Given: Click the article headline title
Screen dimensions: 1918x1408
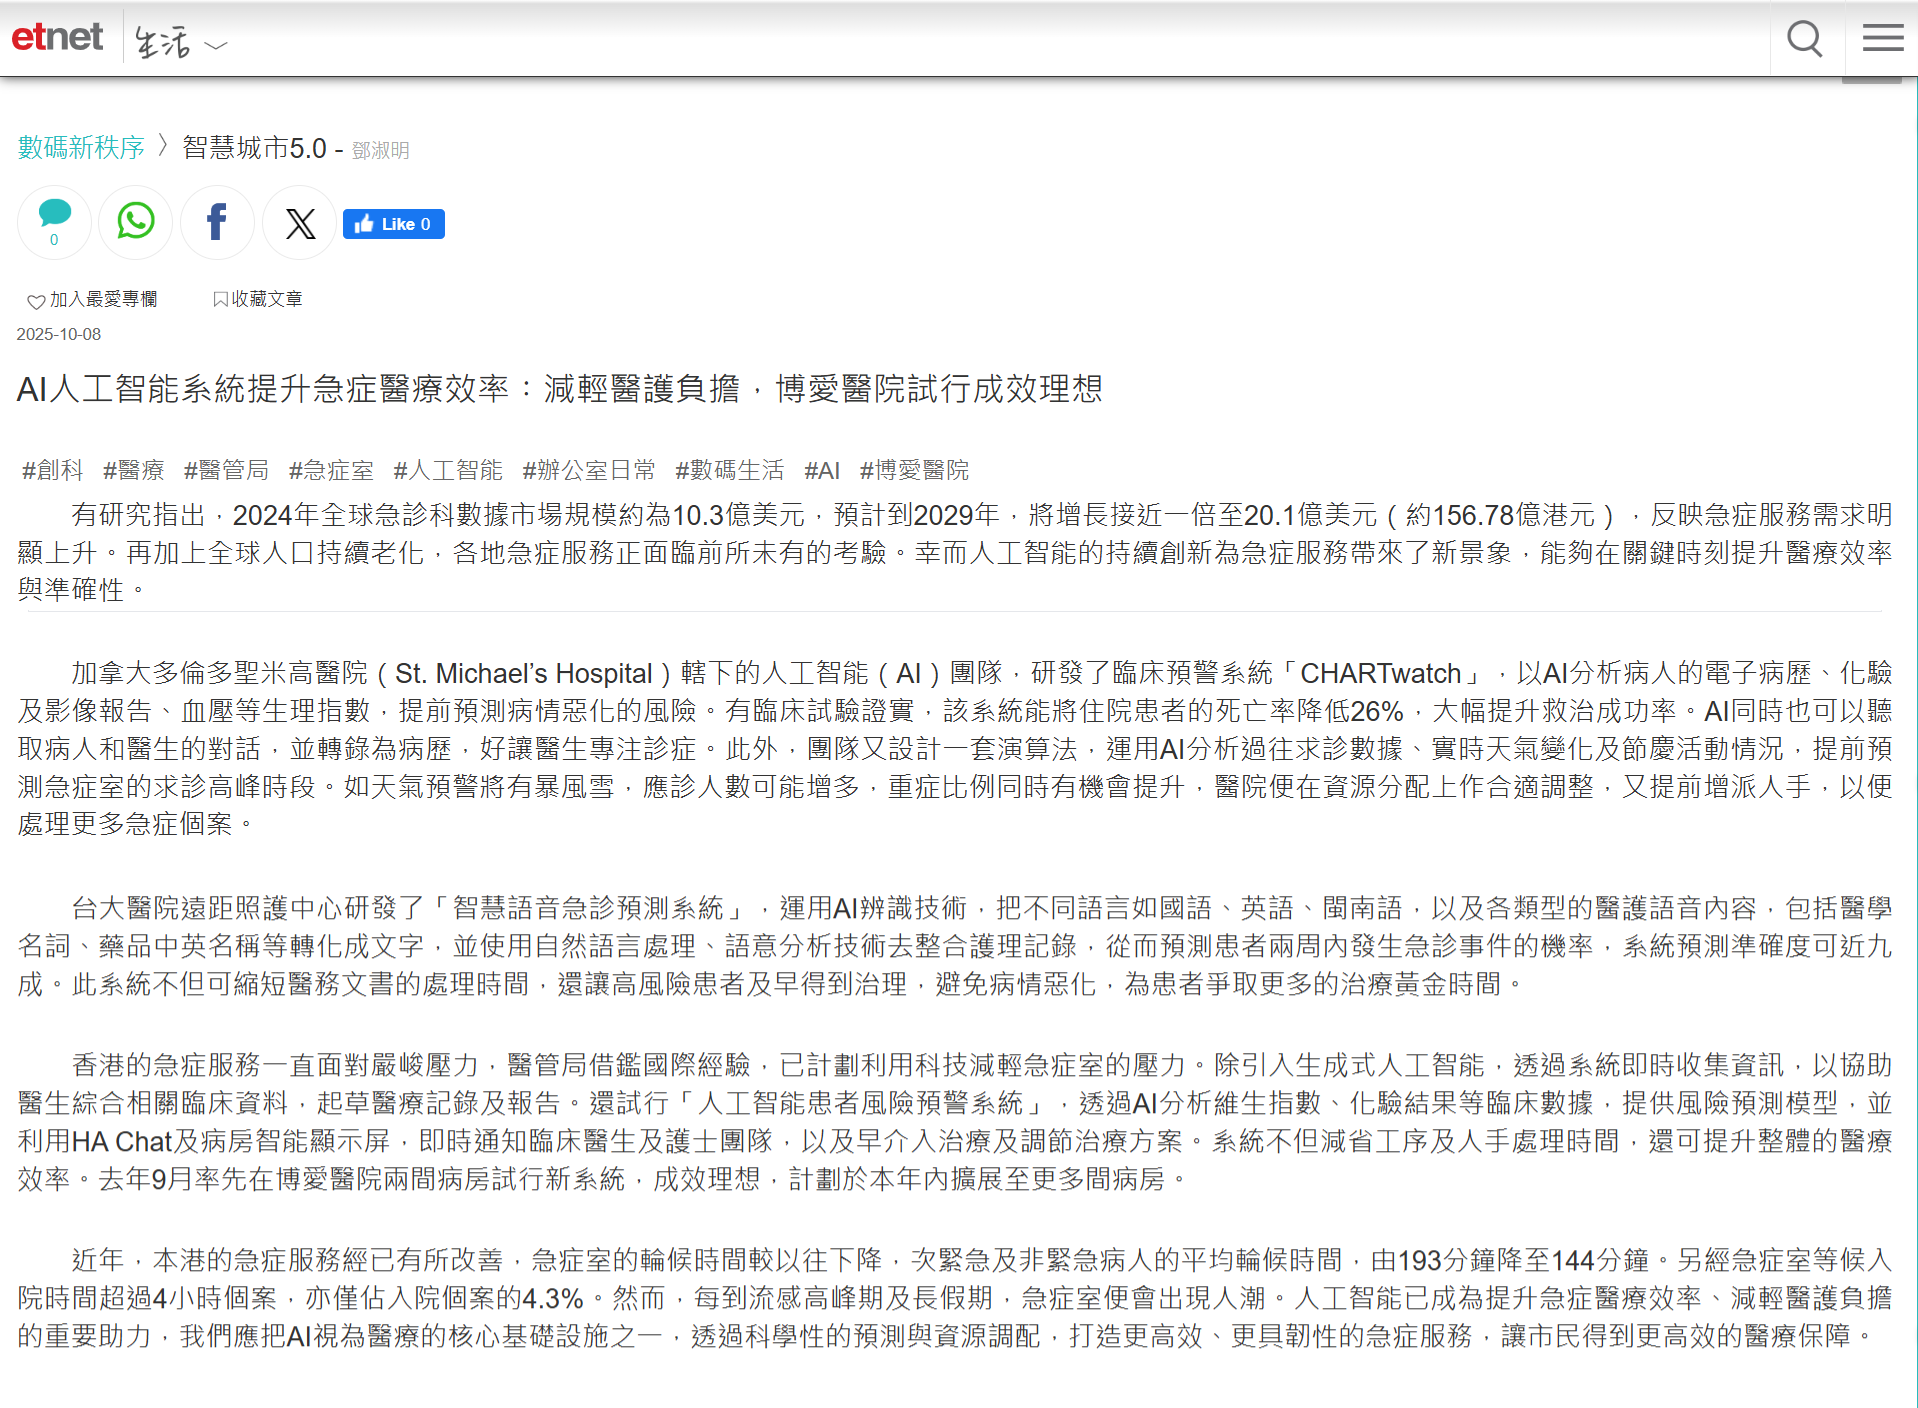Looking at the screenshot, I should click(559, 389).
